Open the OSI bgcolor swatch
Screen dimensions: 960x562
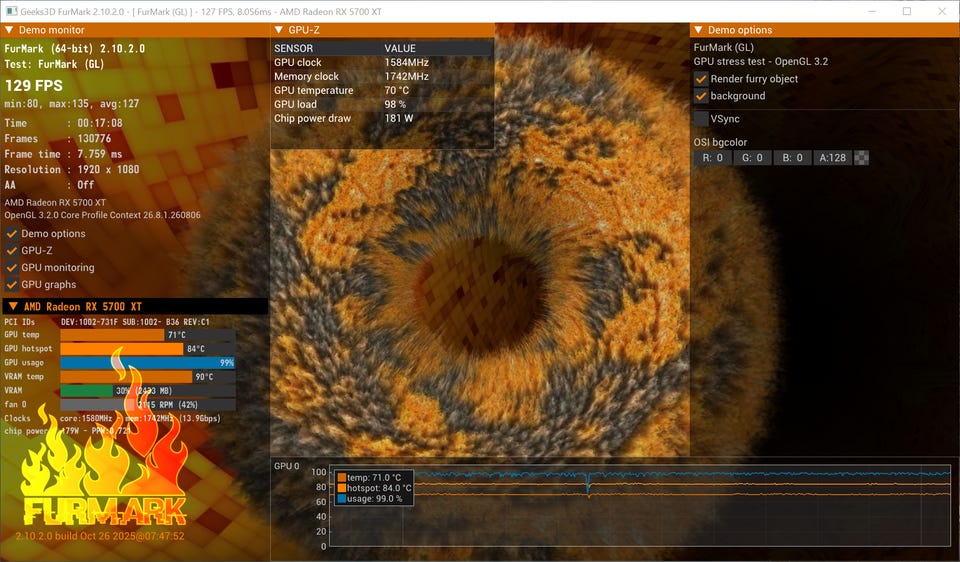861,158
